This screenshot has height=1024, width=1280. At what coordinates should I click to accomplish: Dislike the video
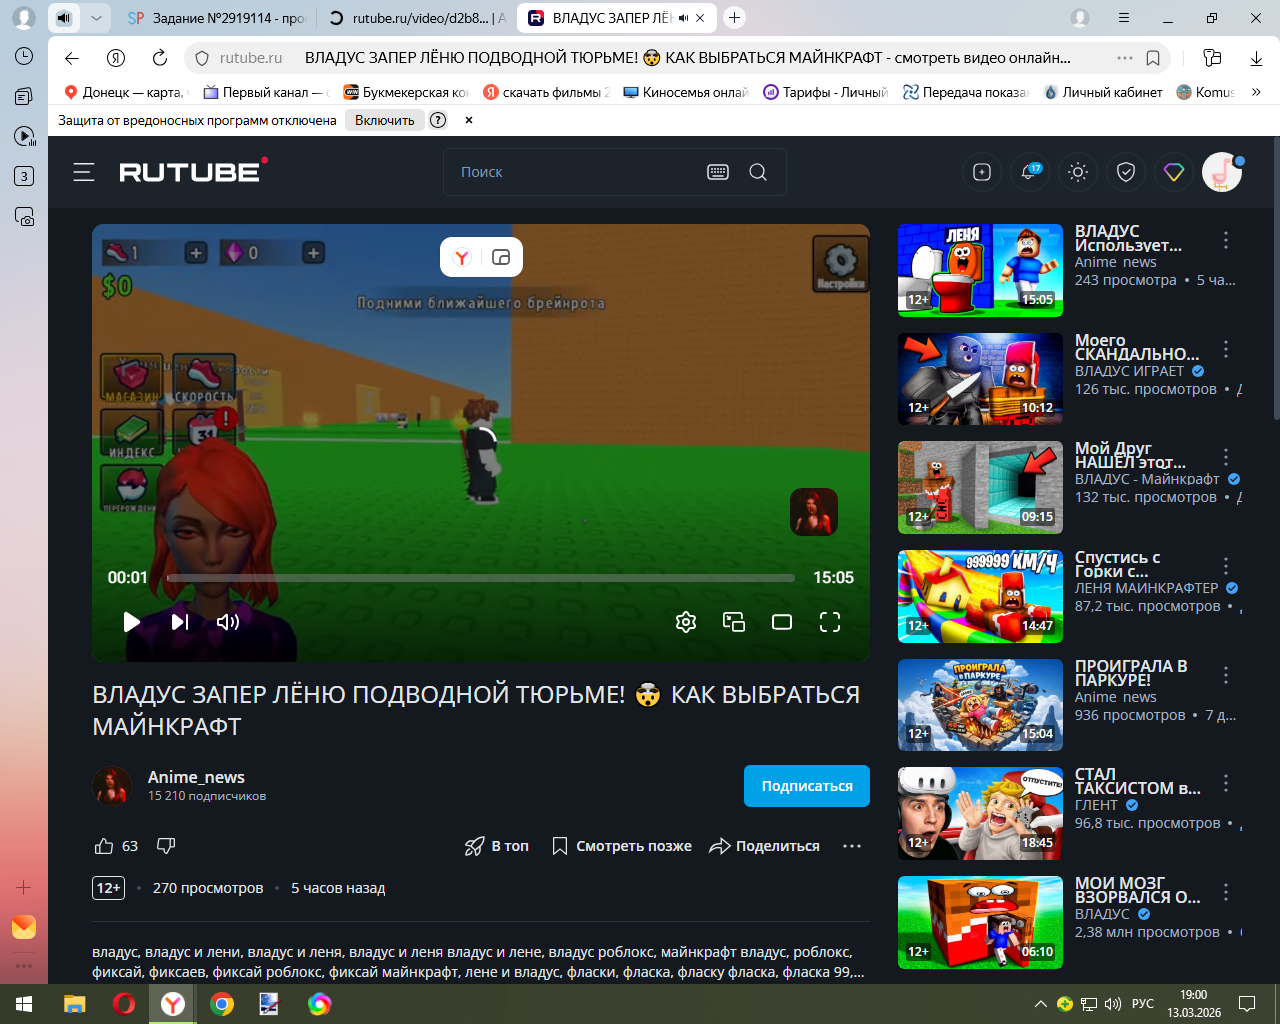166,846
